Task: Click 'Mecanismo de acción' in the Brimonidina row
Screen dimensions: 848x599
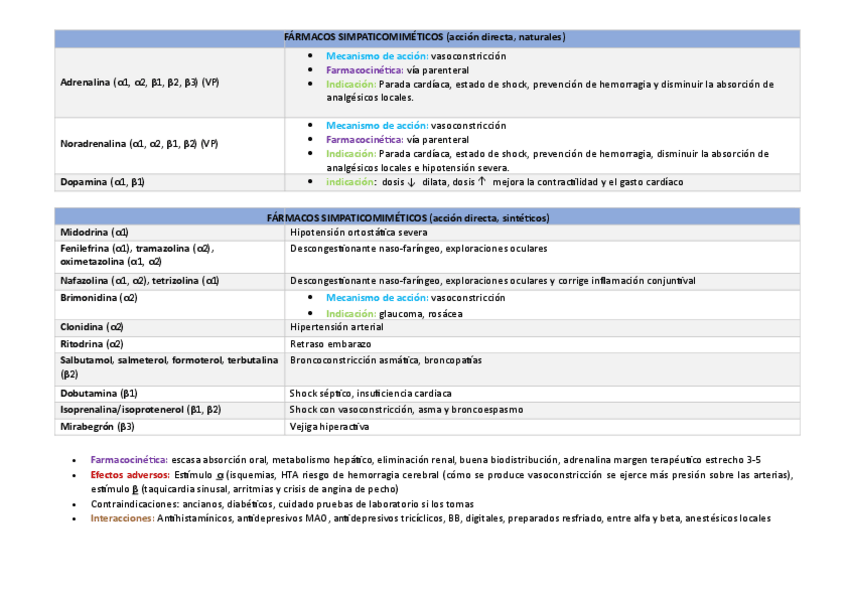Action: [x=377, y=298]
